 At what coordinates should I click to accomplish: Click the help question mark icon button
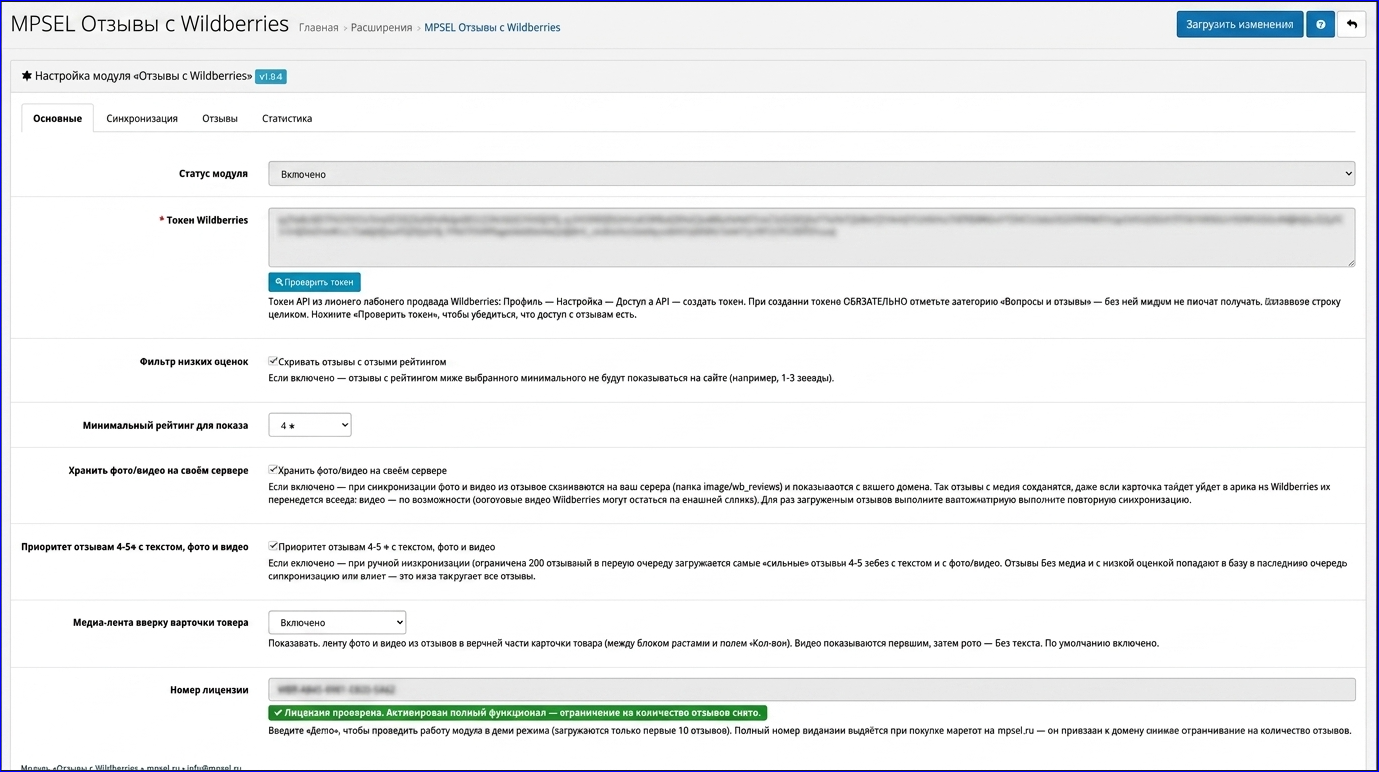point(1320,24)
